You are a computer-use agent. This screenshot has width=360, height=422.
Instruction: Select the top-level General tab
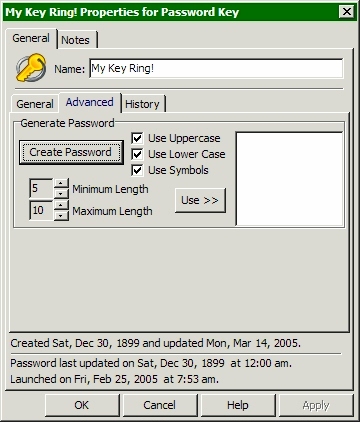click(x=31, y=38)
